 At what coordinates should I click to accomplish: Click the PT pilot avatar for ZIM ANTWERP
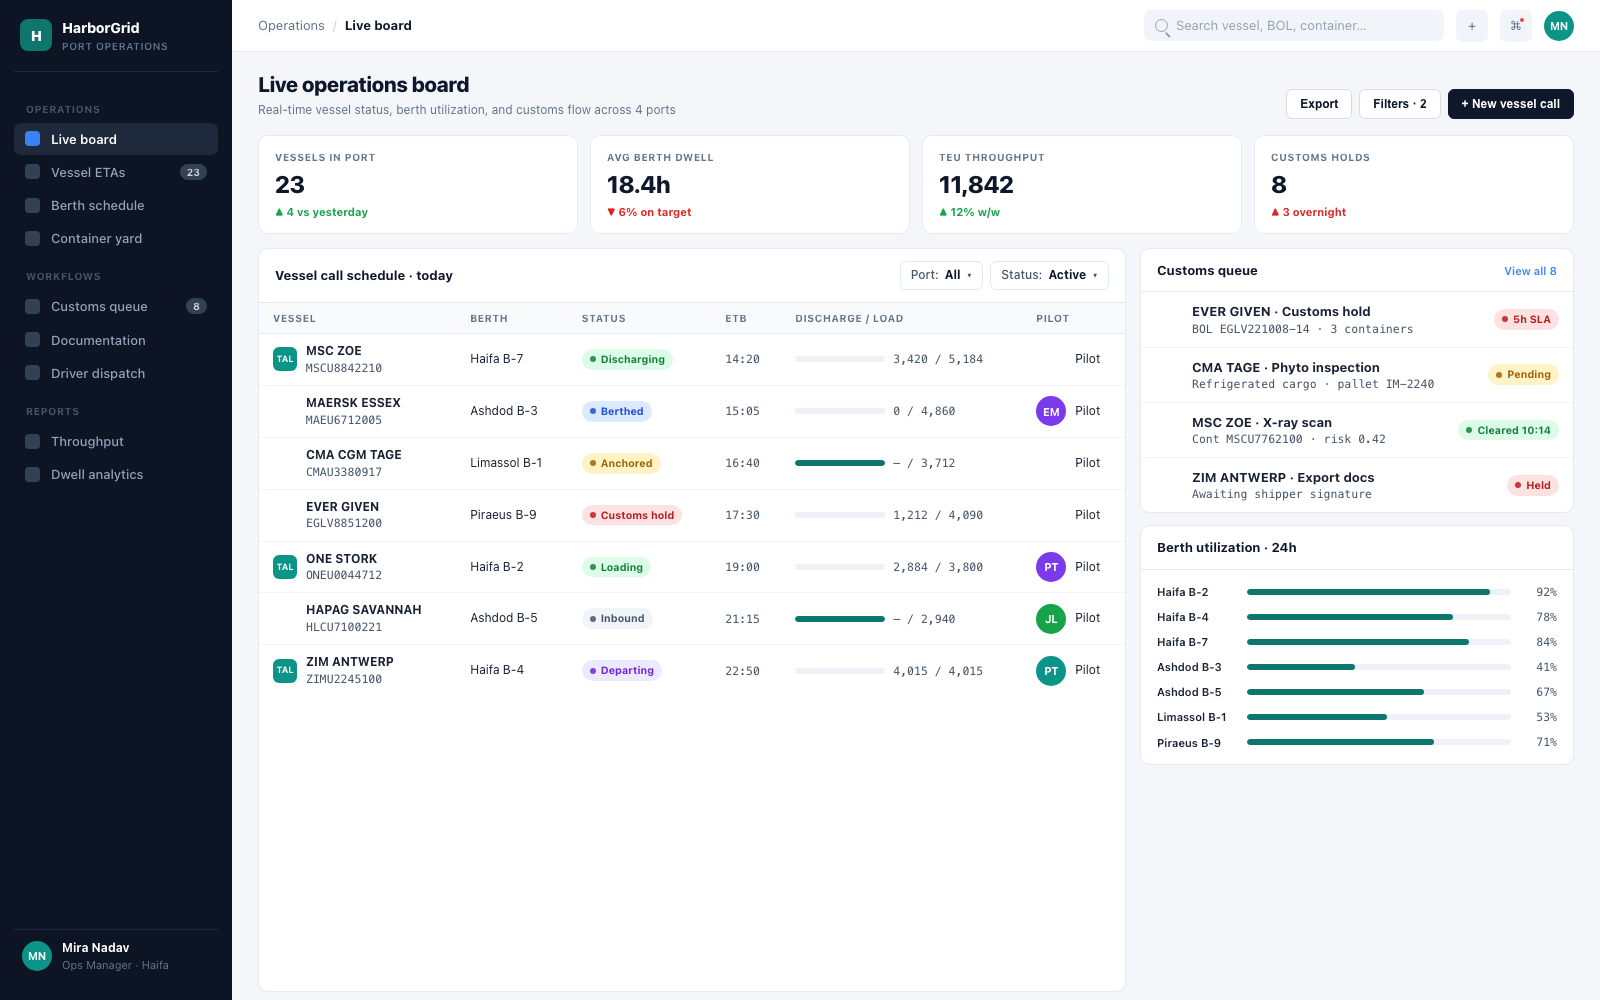point(1051,671)
